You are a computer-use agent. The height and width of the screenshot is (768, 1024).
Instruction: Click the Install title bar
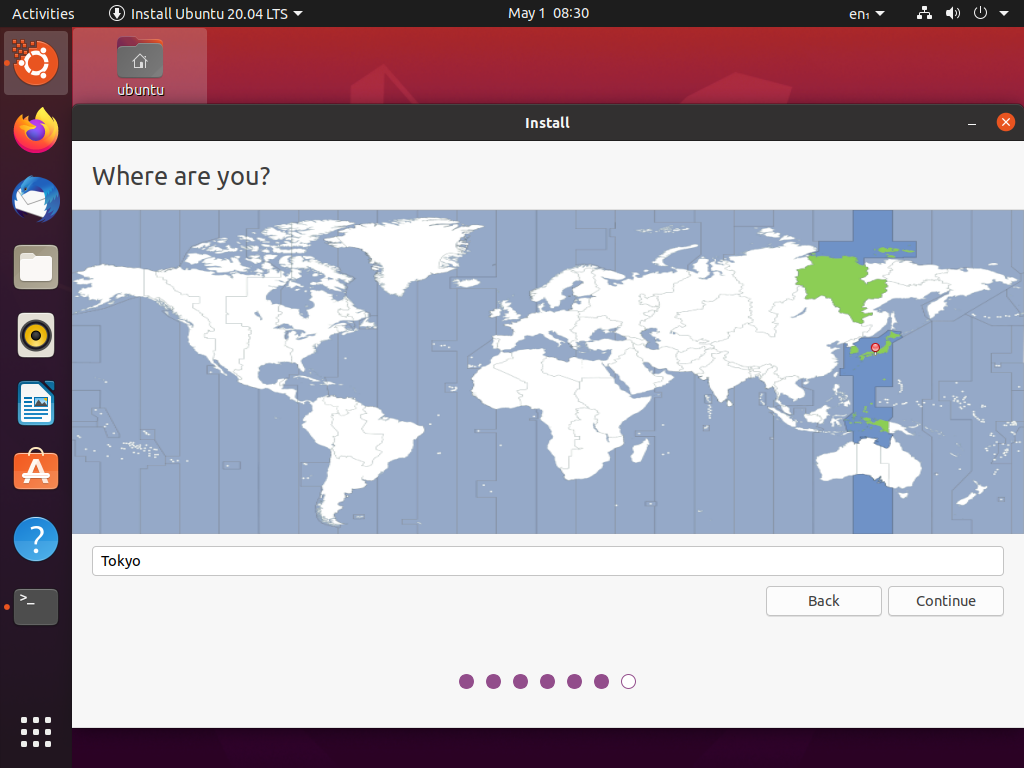547,123
